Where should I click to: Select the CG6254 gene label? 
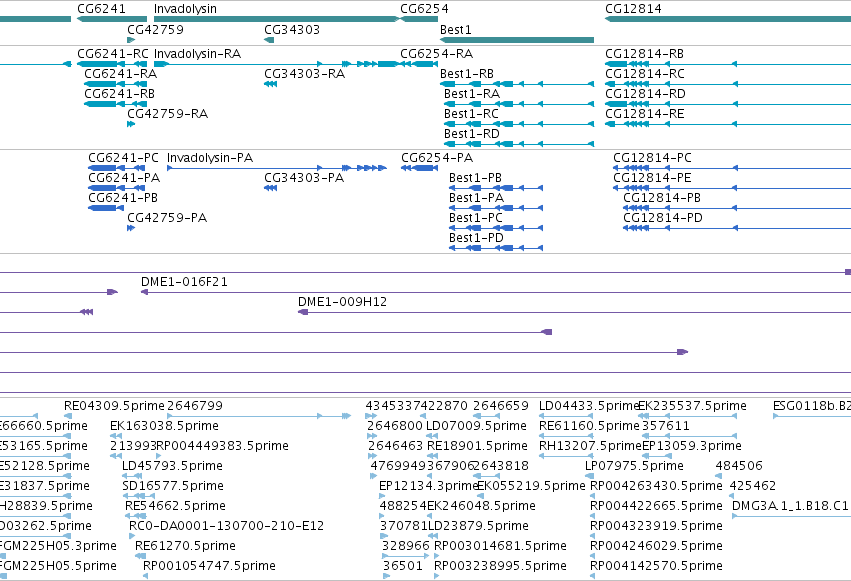pos(424,9)
